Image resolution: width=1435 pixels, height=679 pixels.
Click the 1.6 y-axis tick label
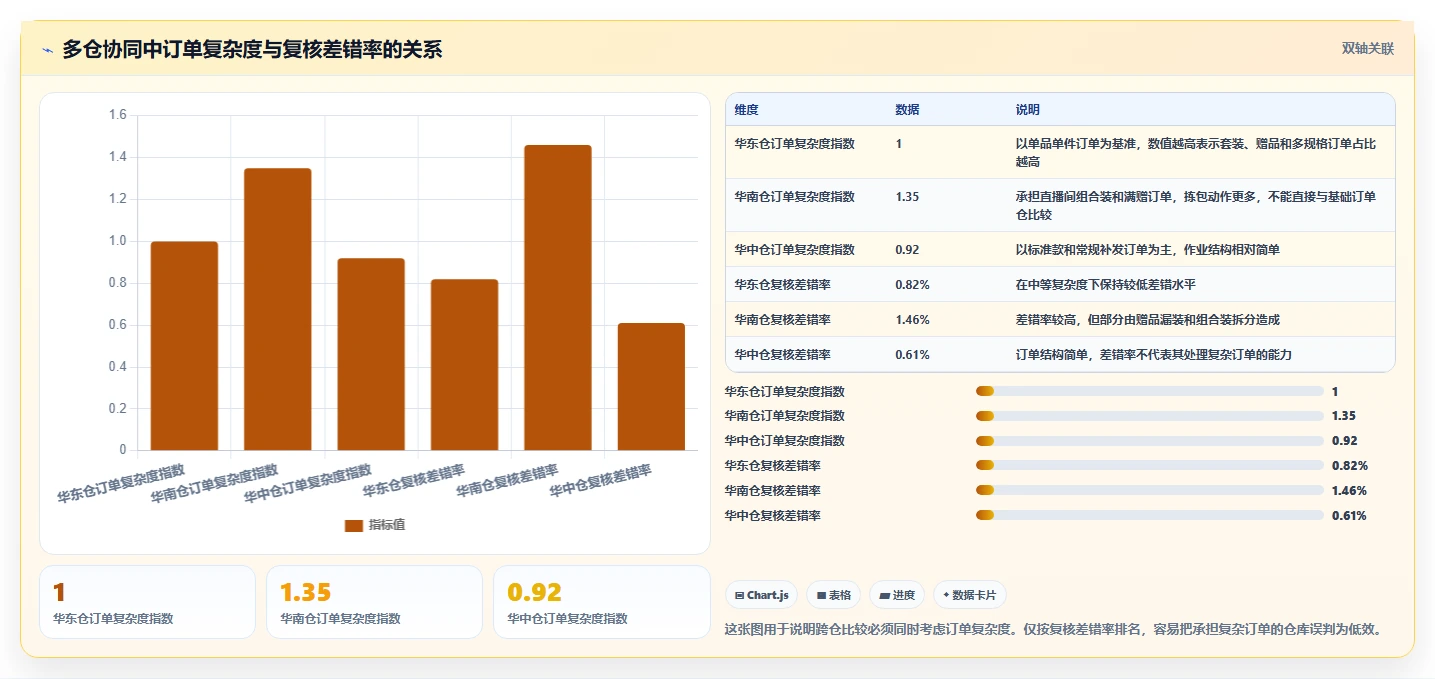click(x=117, y=115)
